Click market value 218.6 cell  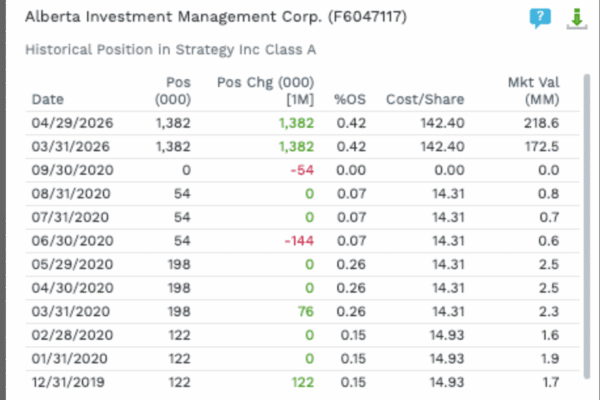pos(541,123)
